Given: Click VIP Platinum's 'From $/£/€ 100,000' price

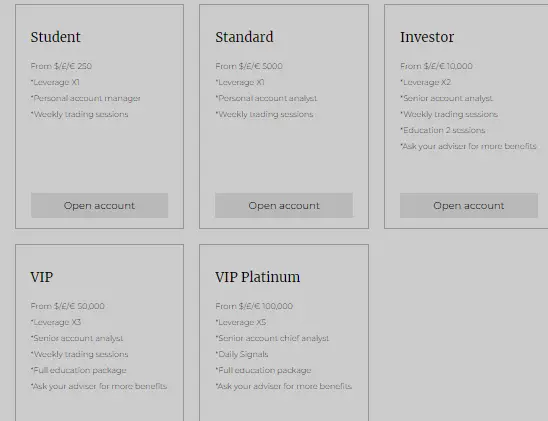Looking at the screenshot, I should [254, 306].
